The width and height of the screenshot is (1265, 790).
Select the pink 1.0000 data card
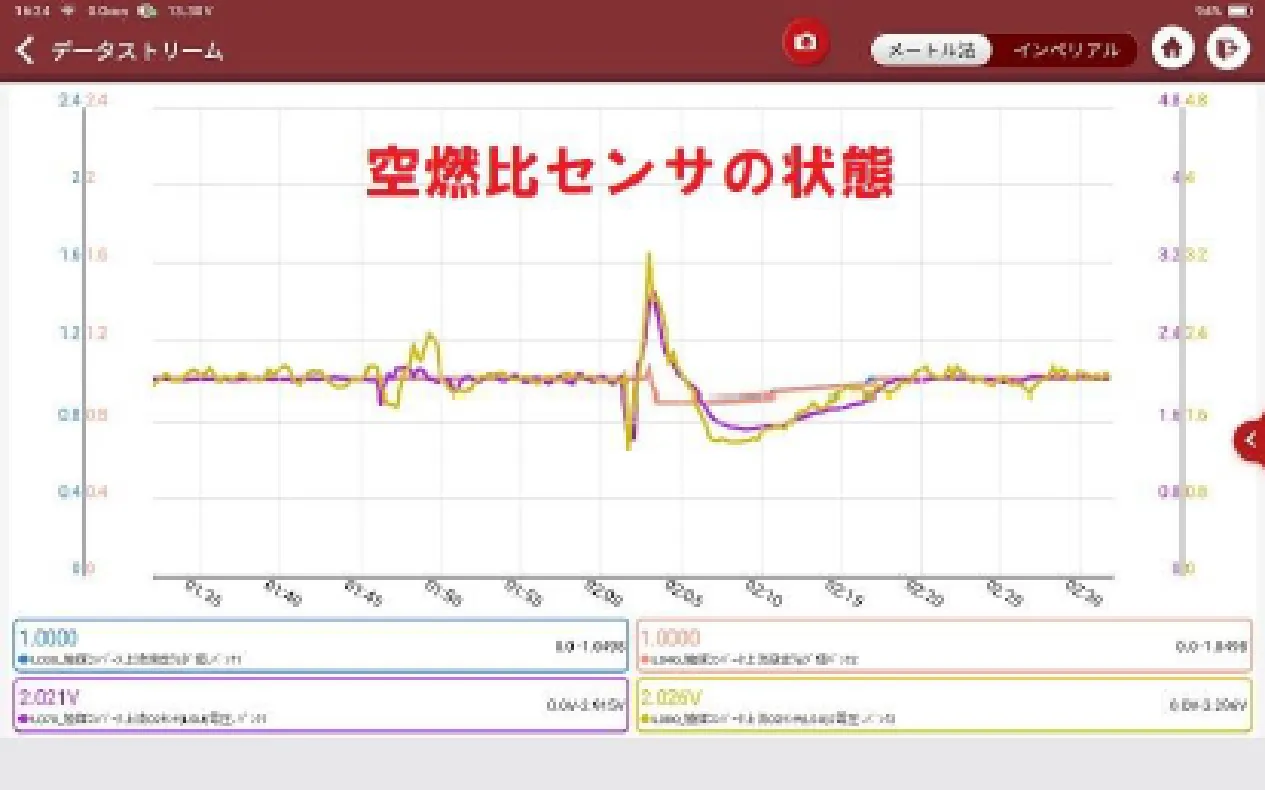click(x=943, y=645)
